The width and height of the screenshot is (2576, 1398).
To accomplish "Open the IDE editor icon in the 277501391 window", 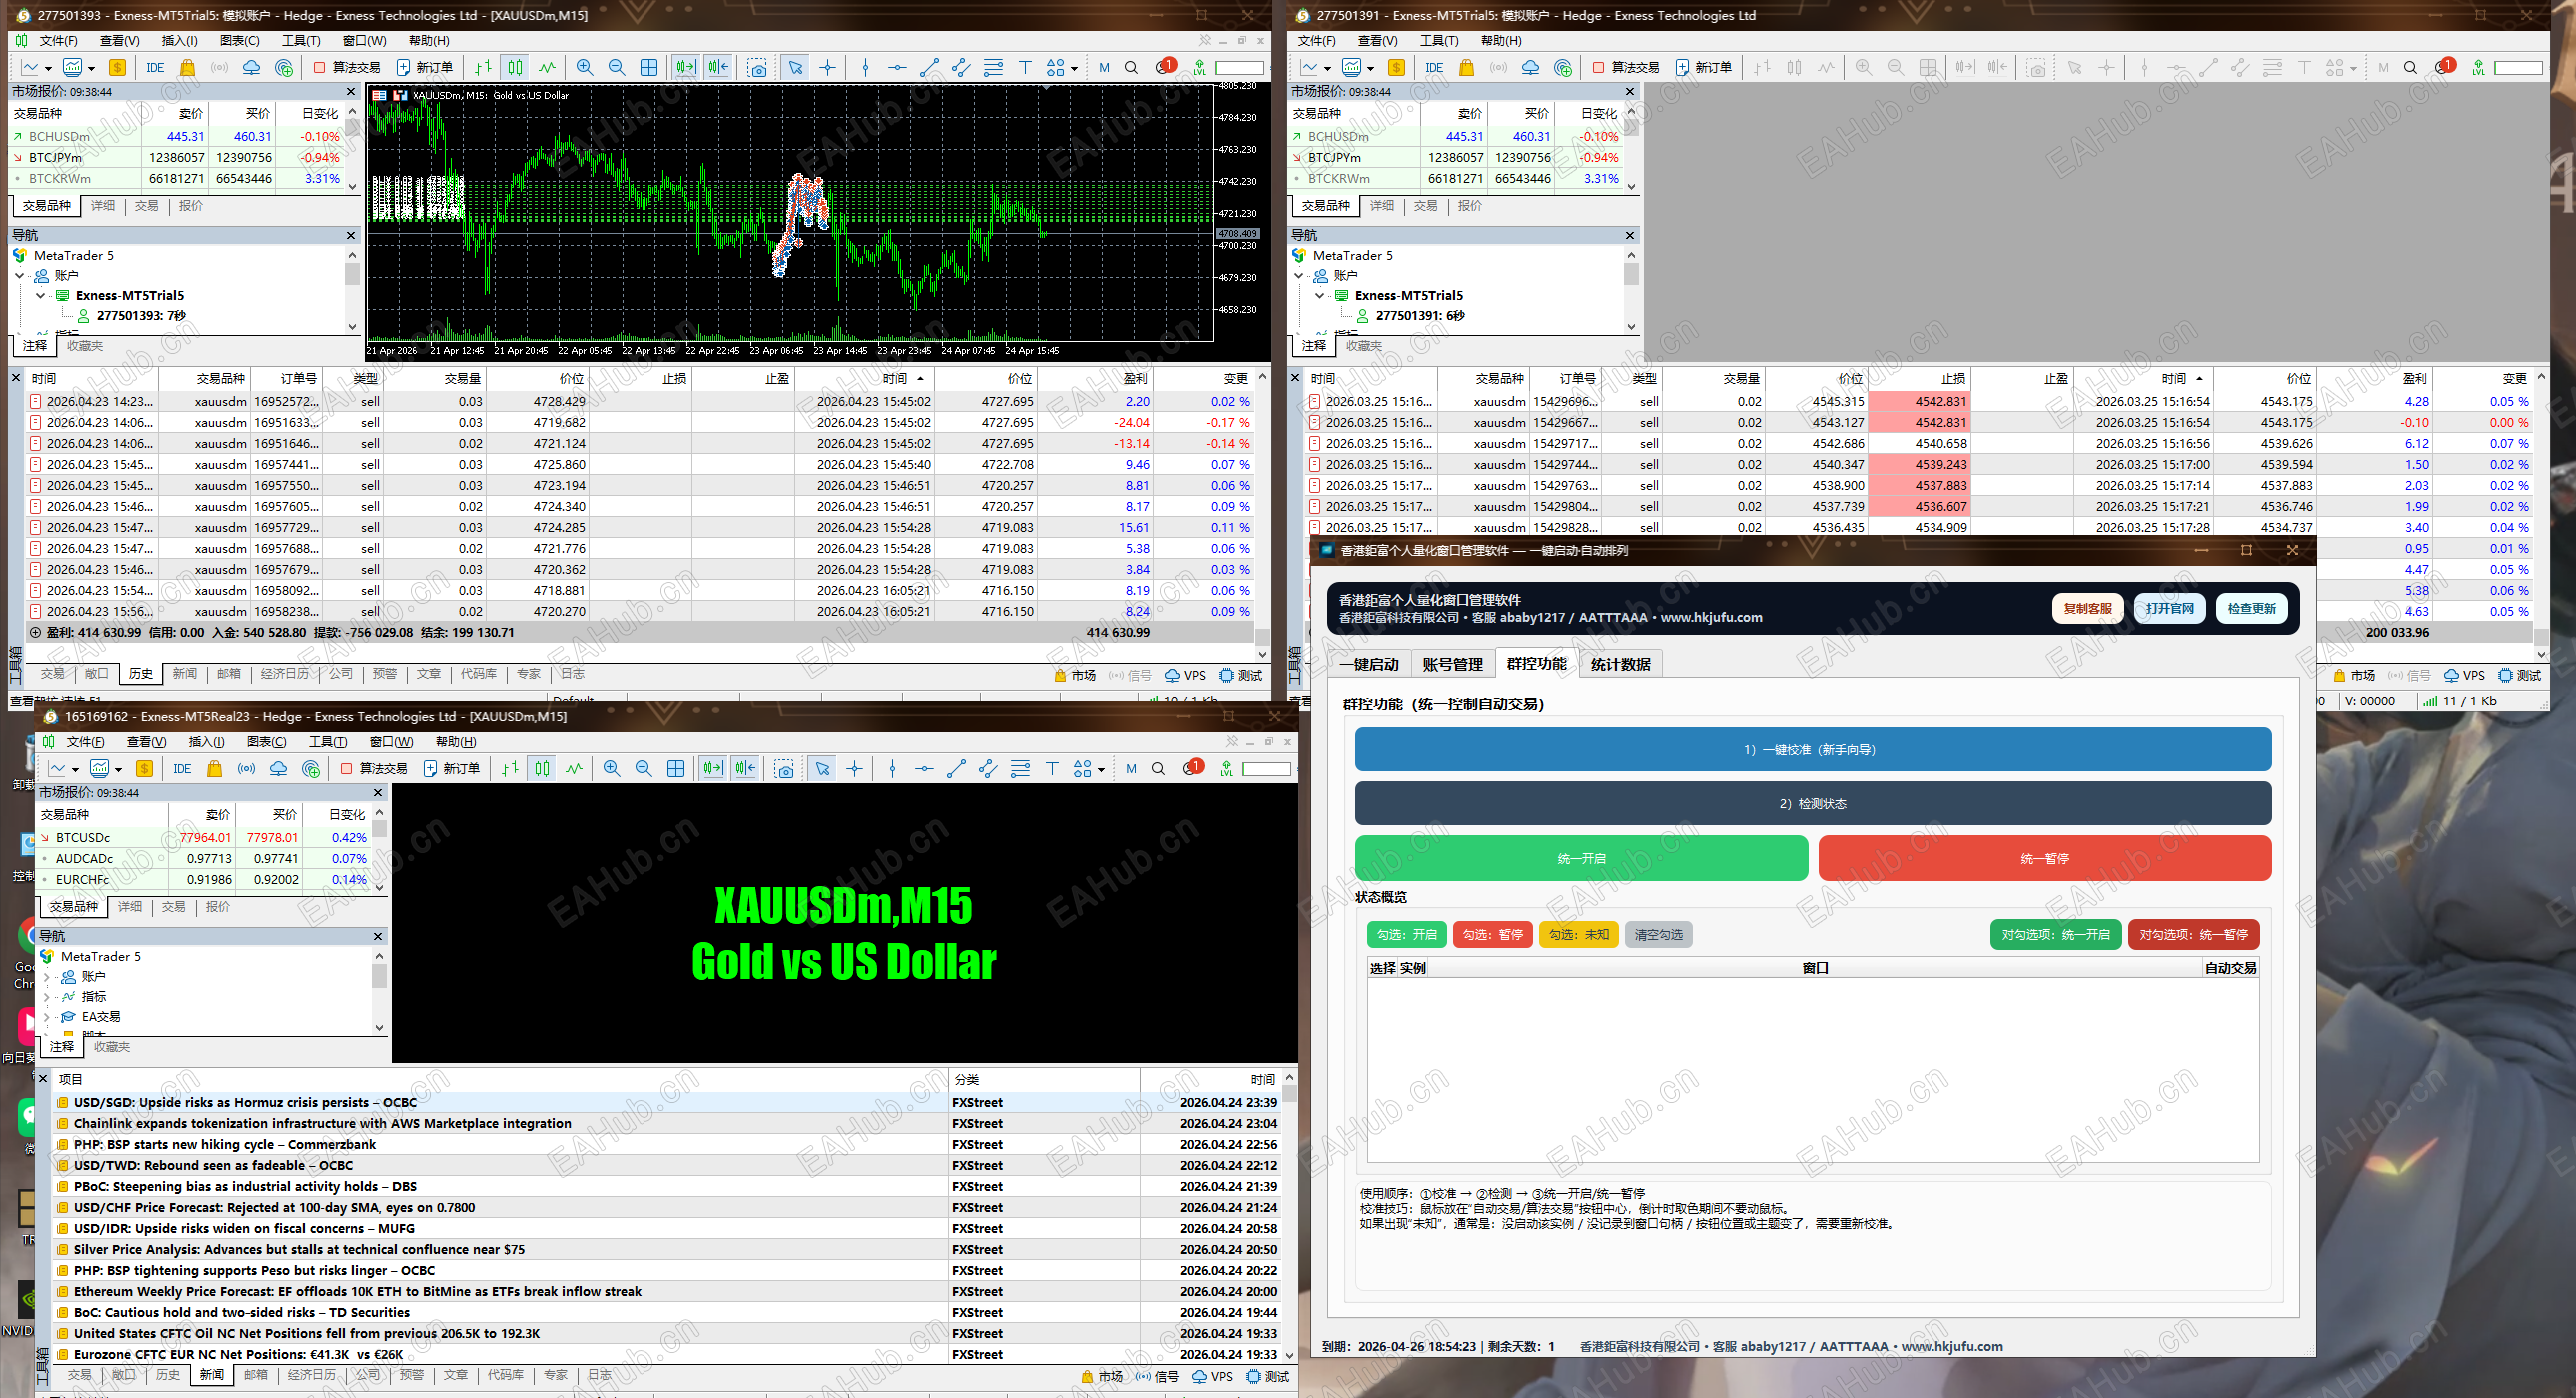I will (x=1434, y=67).
